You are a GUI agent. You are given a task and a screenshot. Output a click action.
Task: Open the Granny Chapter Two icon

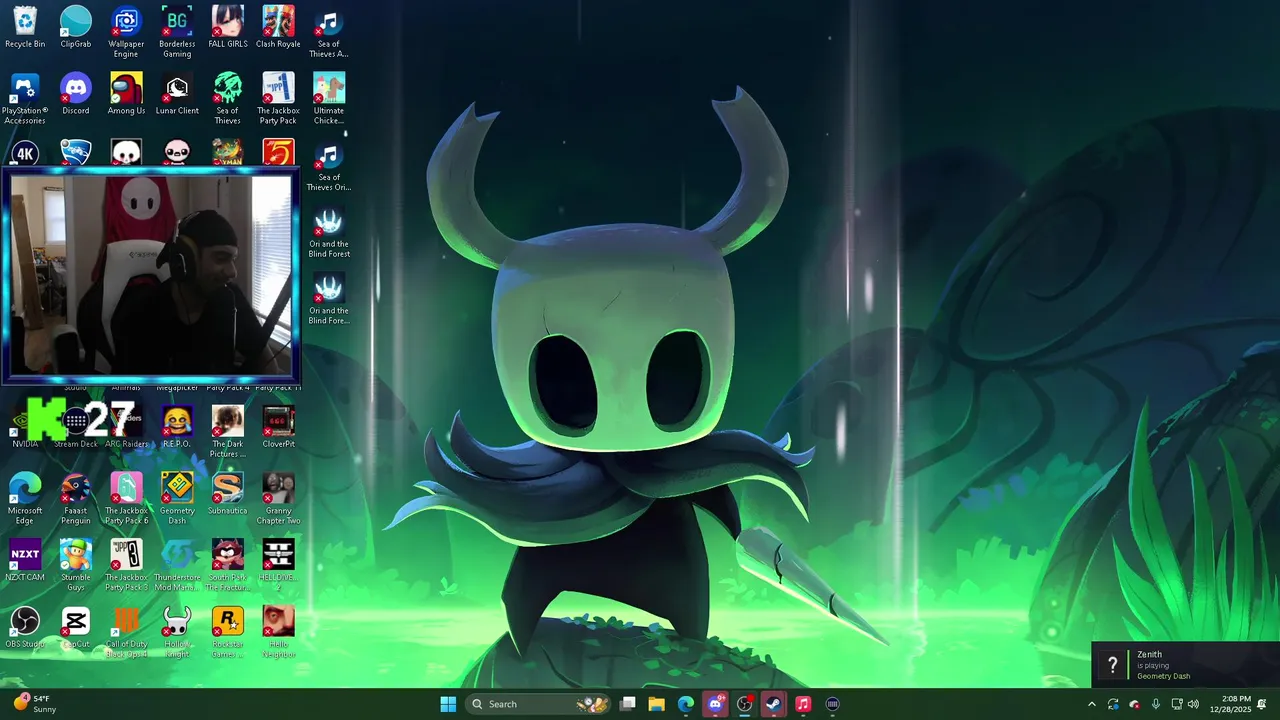coord(278,498)
